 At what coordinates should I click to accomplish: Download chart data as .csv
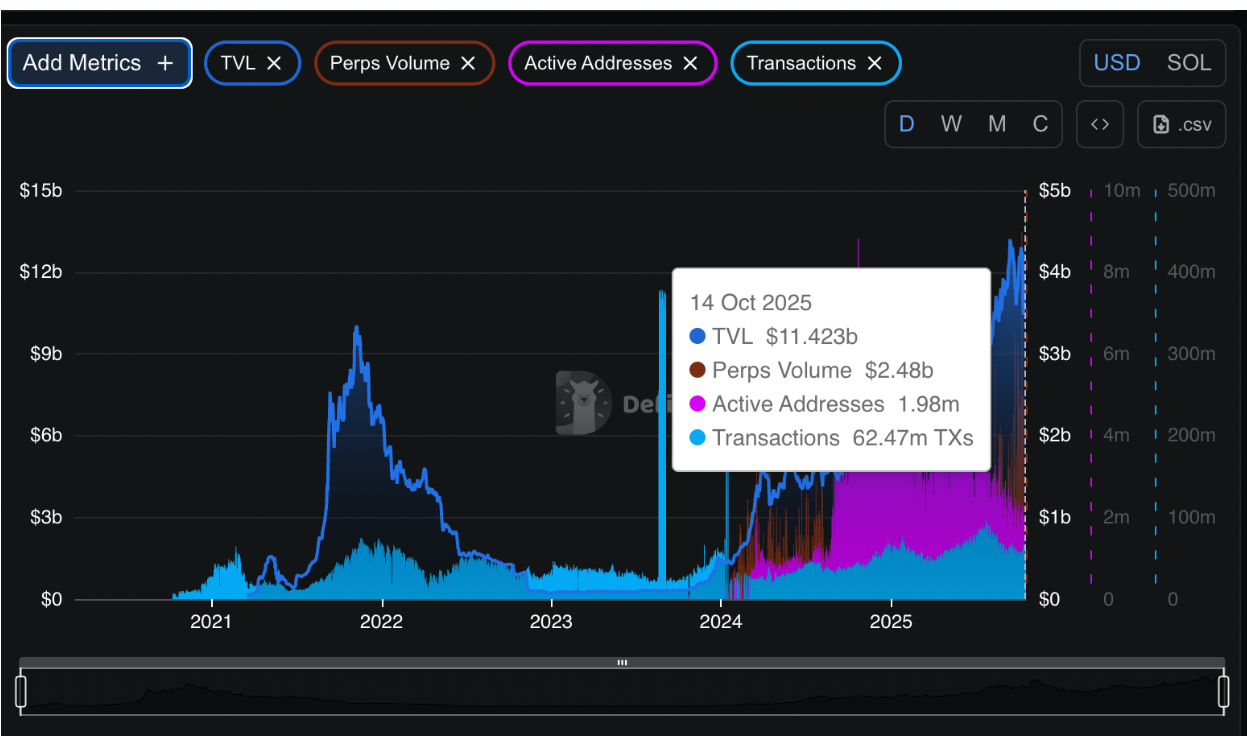pyautogui.click(x=1182, y=124)
